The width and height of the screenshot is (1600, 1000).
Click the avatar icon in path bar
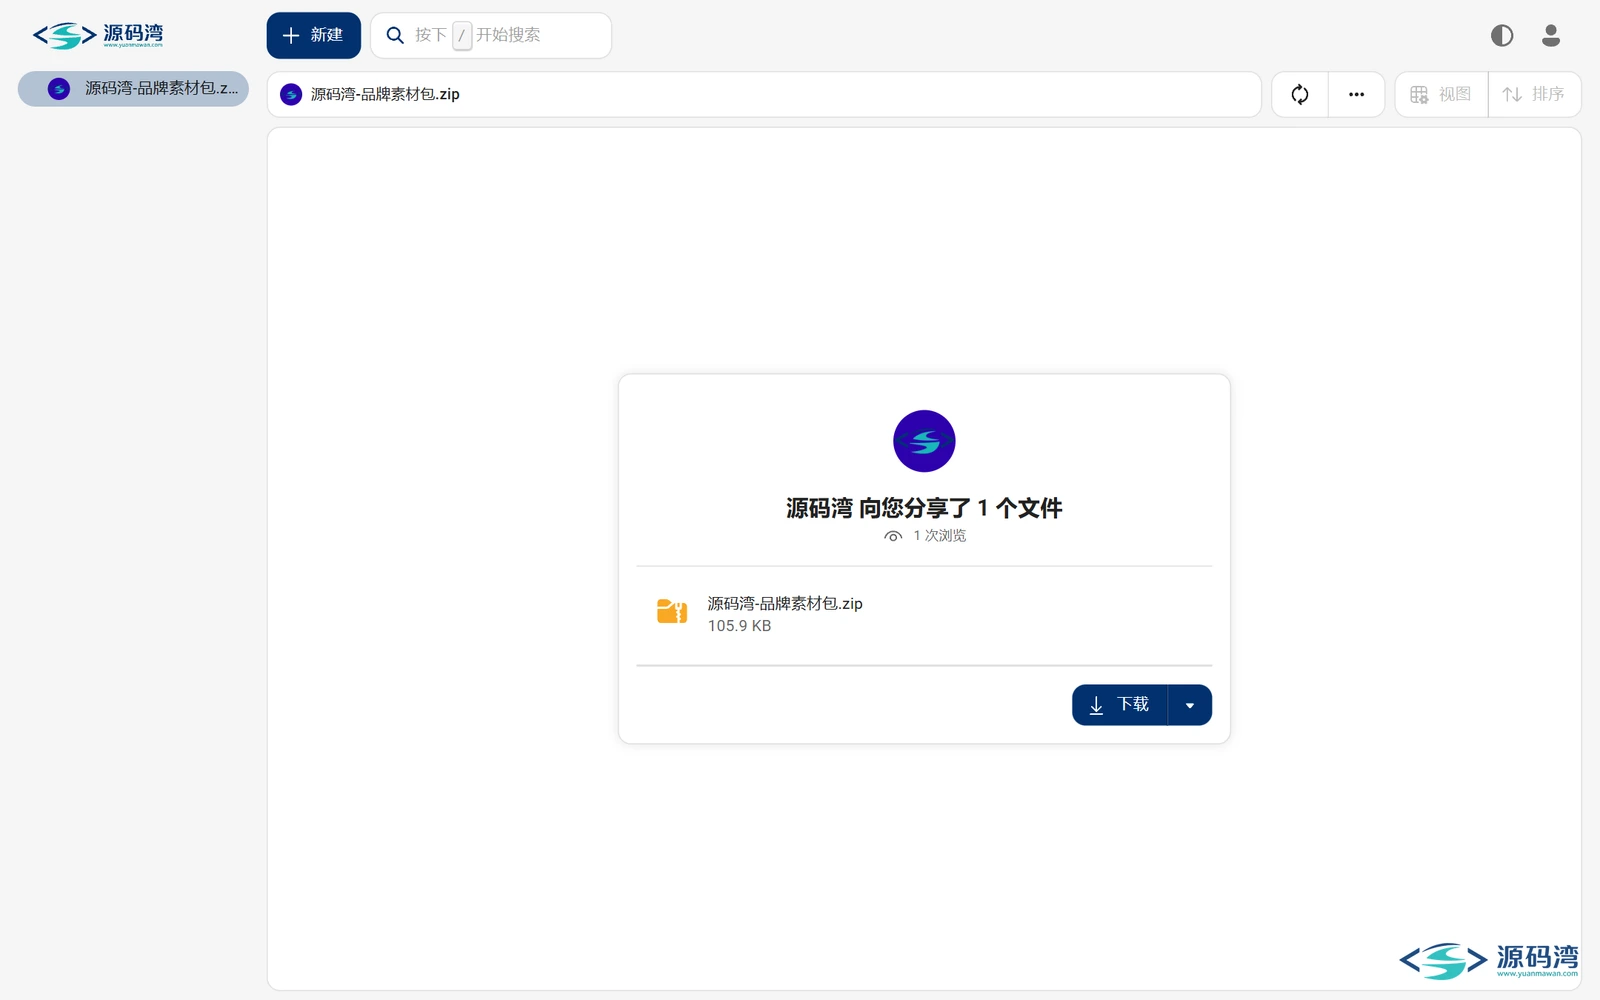(291, 94)
